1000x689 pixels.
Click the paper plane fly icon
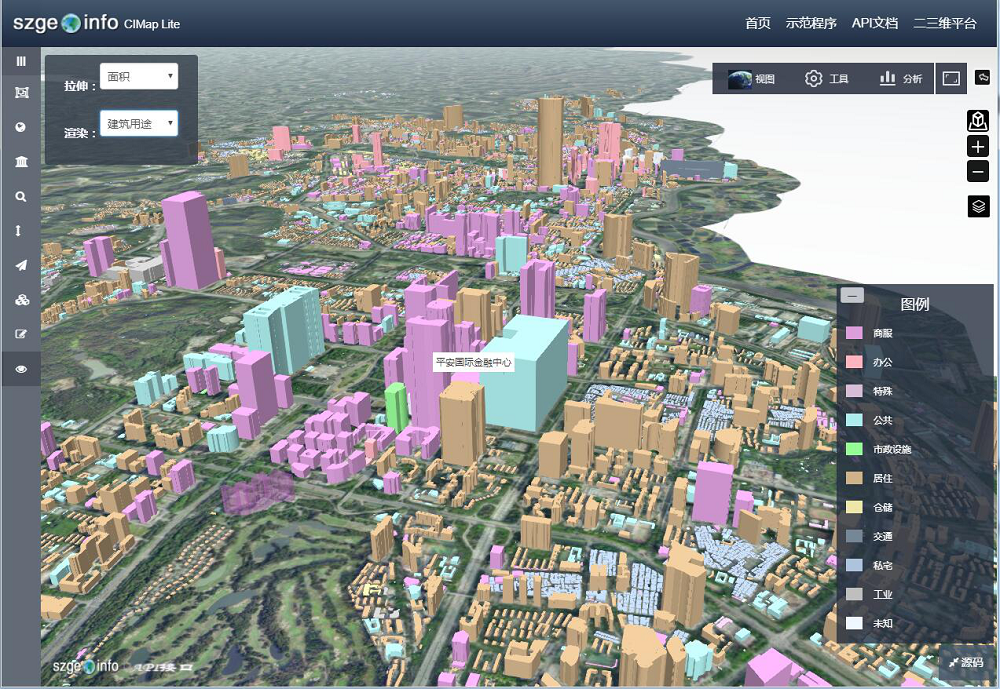pos(21,265)
